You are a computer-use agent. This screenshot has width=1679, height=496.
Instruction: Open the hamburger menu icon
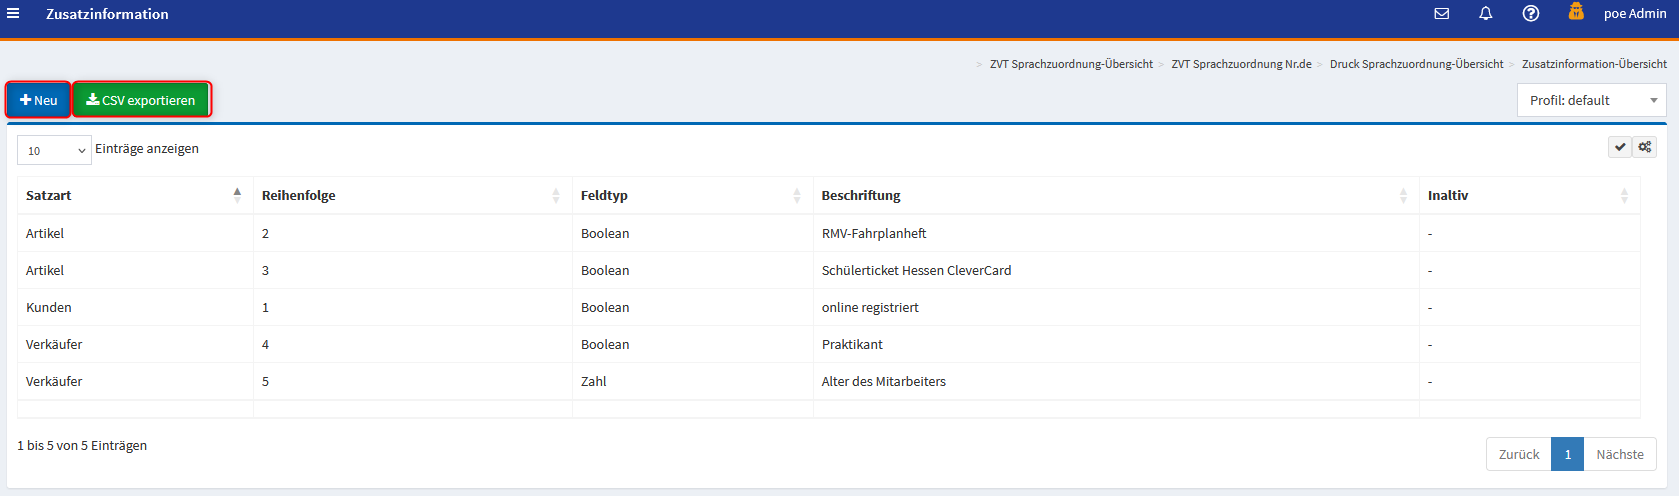[13, 13]
